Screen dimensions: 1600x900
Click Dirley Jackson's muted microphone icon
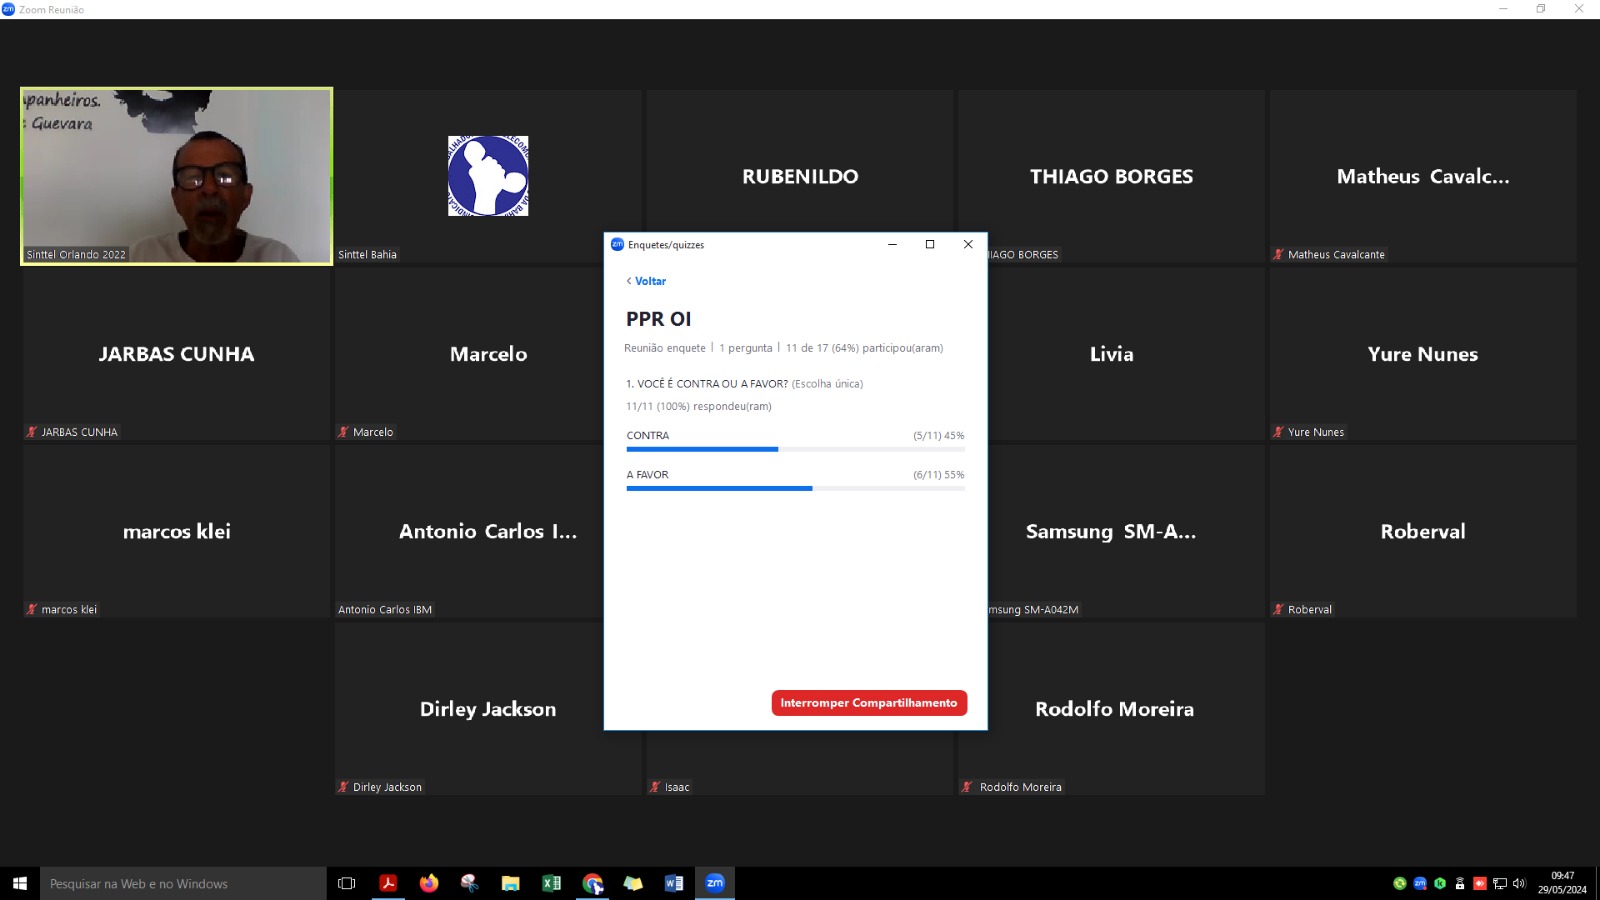point(343,787)
